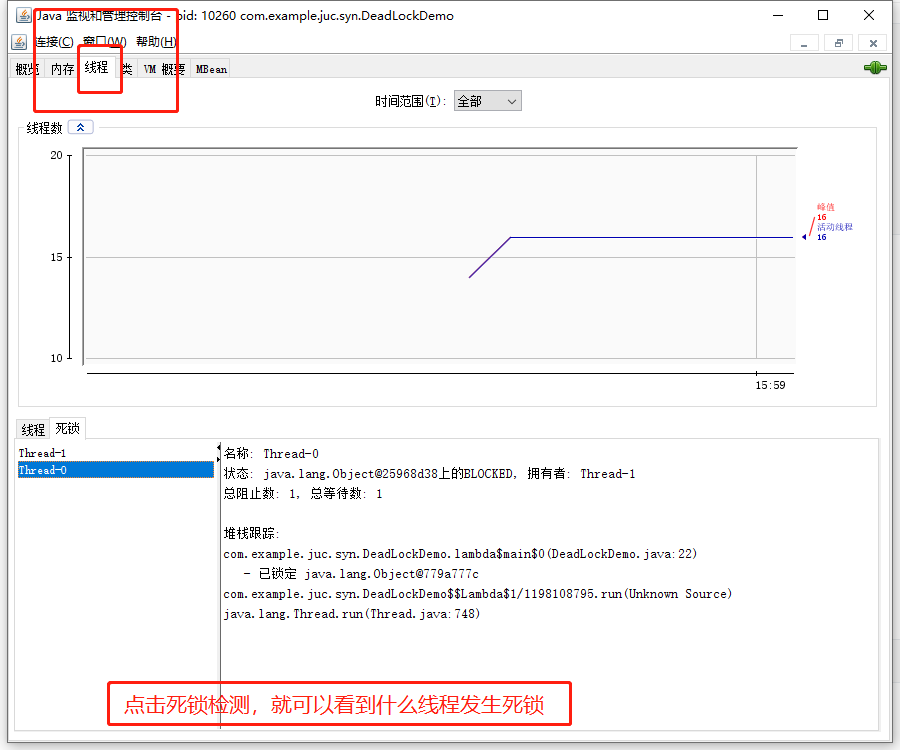This screenshot has height=750, width=900.
Task: Select the 线程 main tab
Action: pos(96,67)
